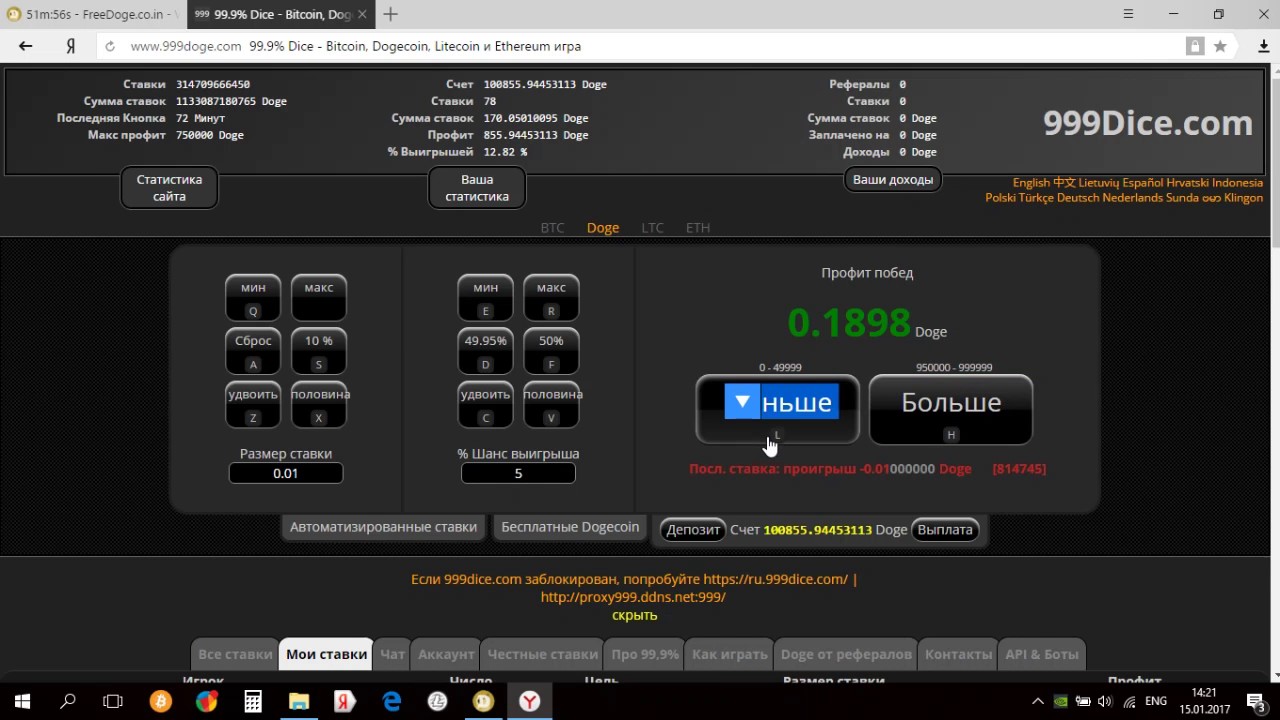
Task: Open the browser downloads icon
Action: coord(1264,46)
